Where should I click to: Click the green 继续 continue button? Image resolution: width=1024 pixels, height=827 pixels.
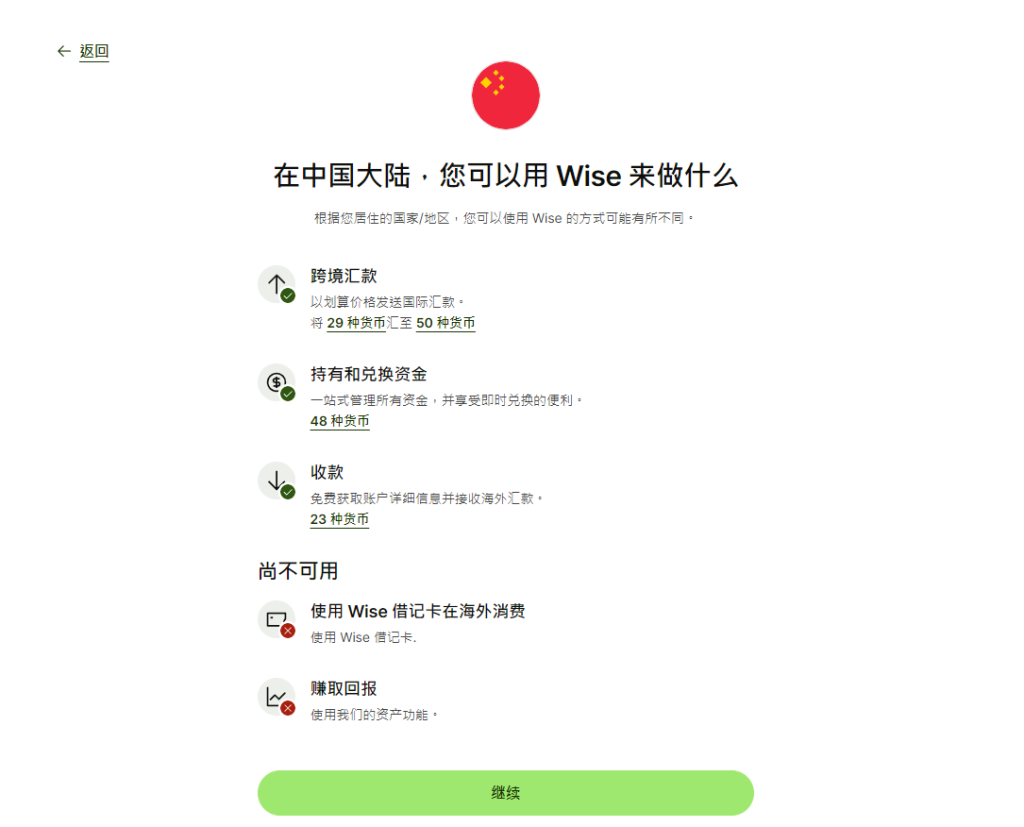tap(505, 793)
